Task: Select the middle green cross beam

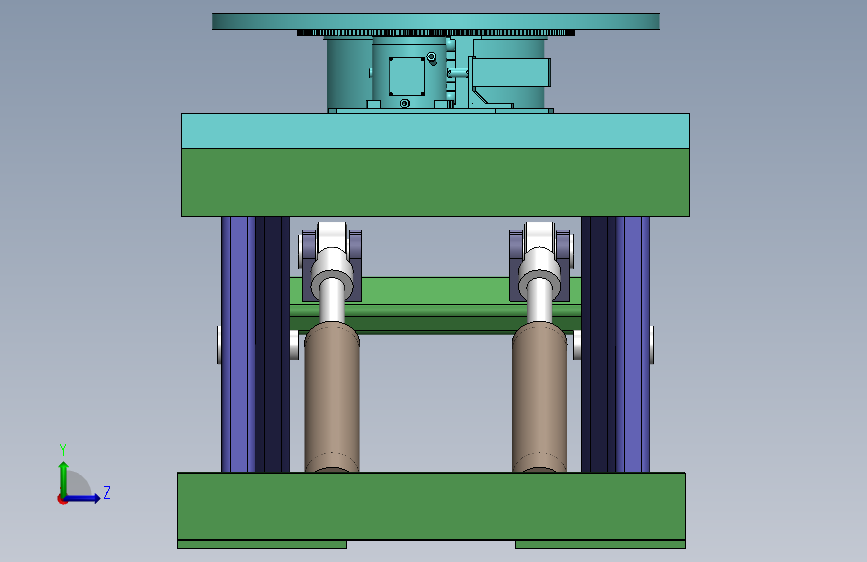Action: (x=435, y=305)
